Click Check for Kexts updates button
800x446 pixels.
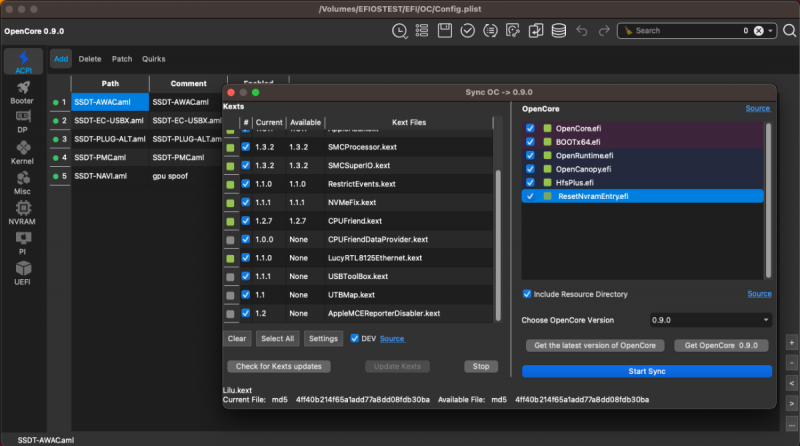click(x=279, y=366)
